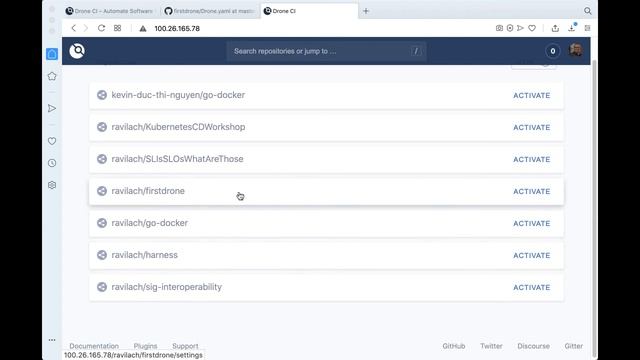This screenshot has height=360, width=640.
Task: Focus the Search repositories input field
Action: coord(326,51)
